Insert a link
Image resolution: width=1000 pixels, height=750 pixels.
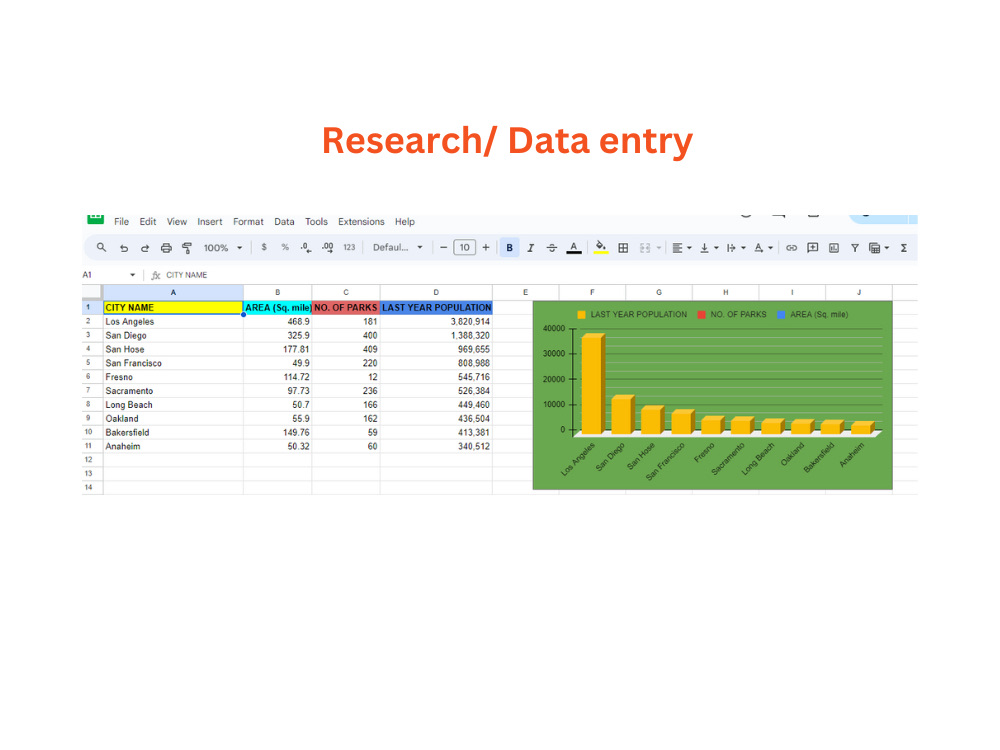pos(791,248)
